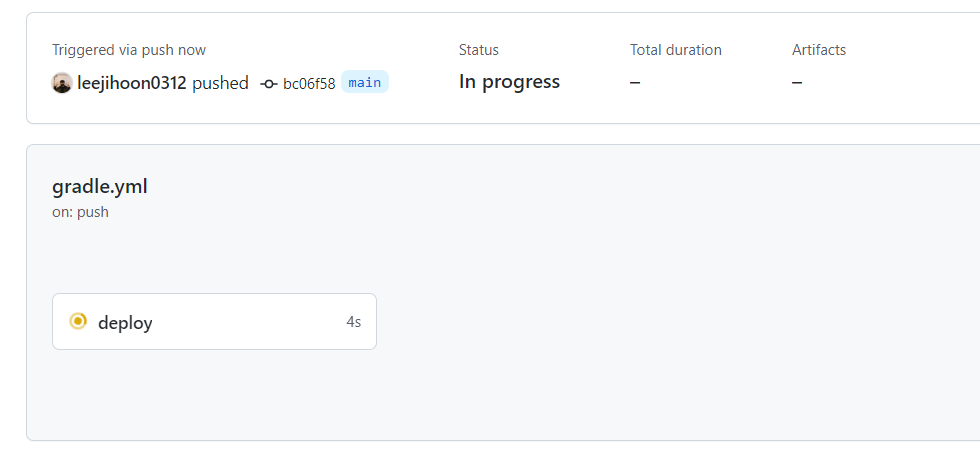Click the Status label

click(x=478, y=50)
